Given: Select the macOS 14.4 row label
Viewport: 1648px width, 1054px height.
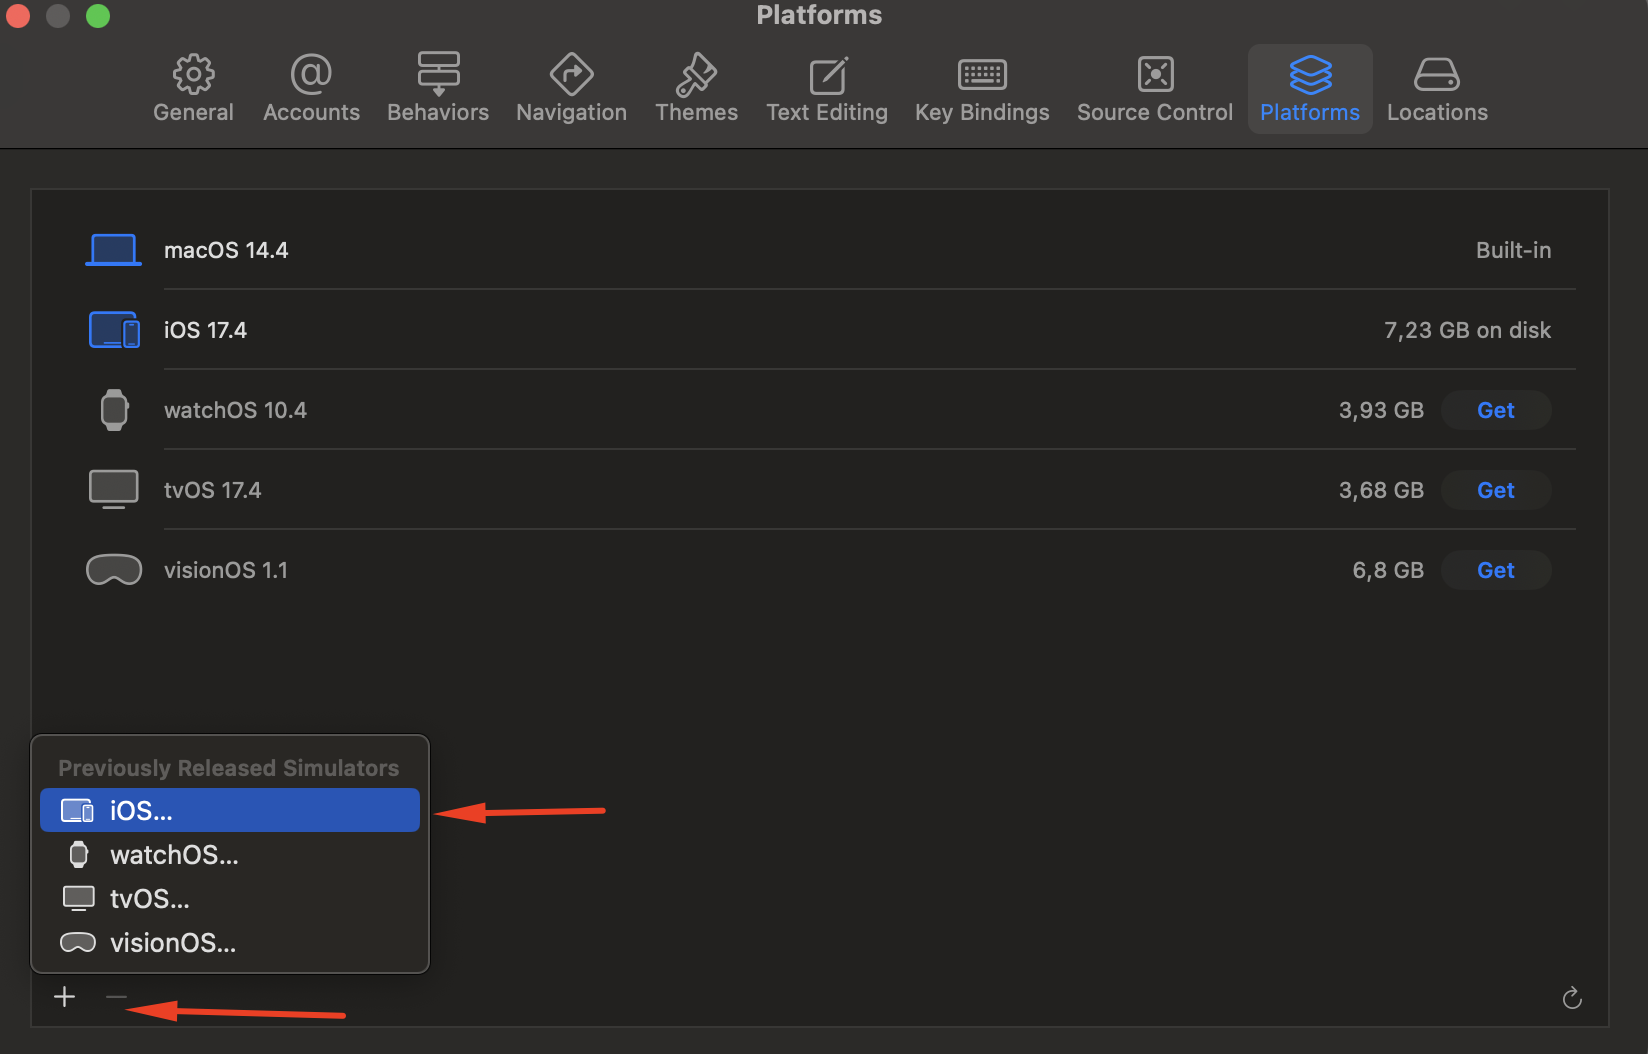Looking at the screenshot, I should (226, 250).
